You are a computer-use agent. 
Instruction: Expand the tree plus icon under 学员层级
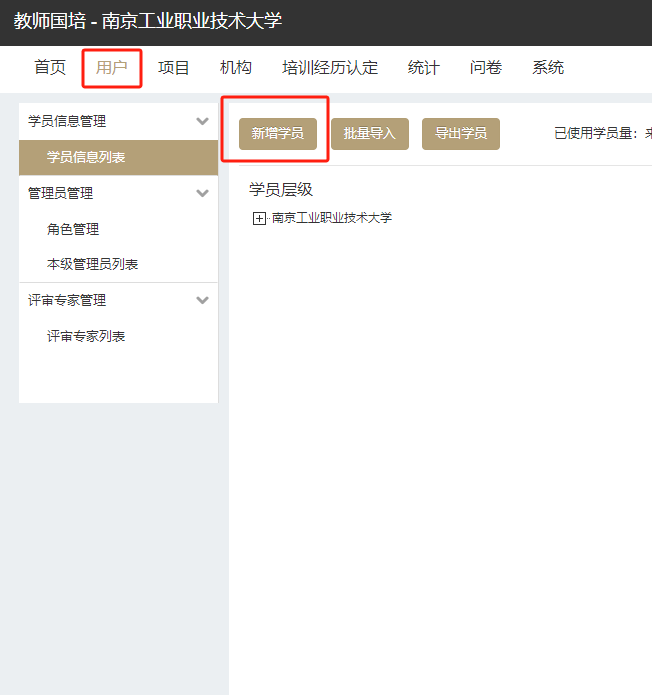pyautogui.click(x=260, y=218)
